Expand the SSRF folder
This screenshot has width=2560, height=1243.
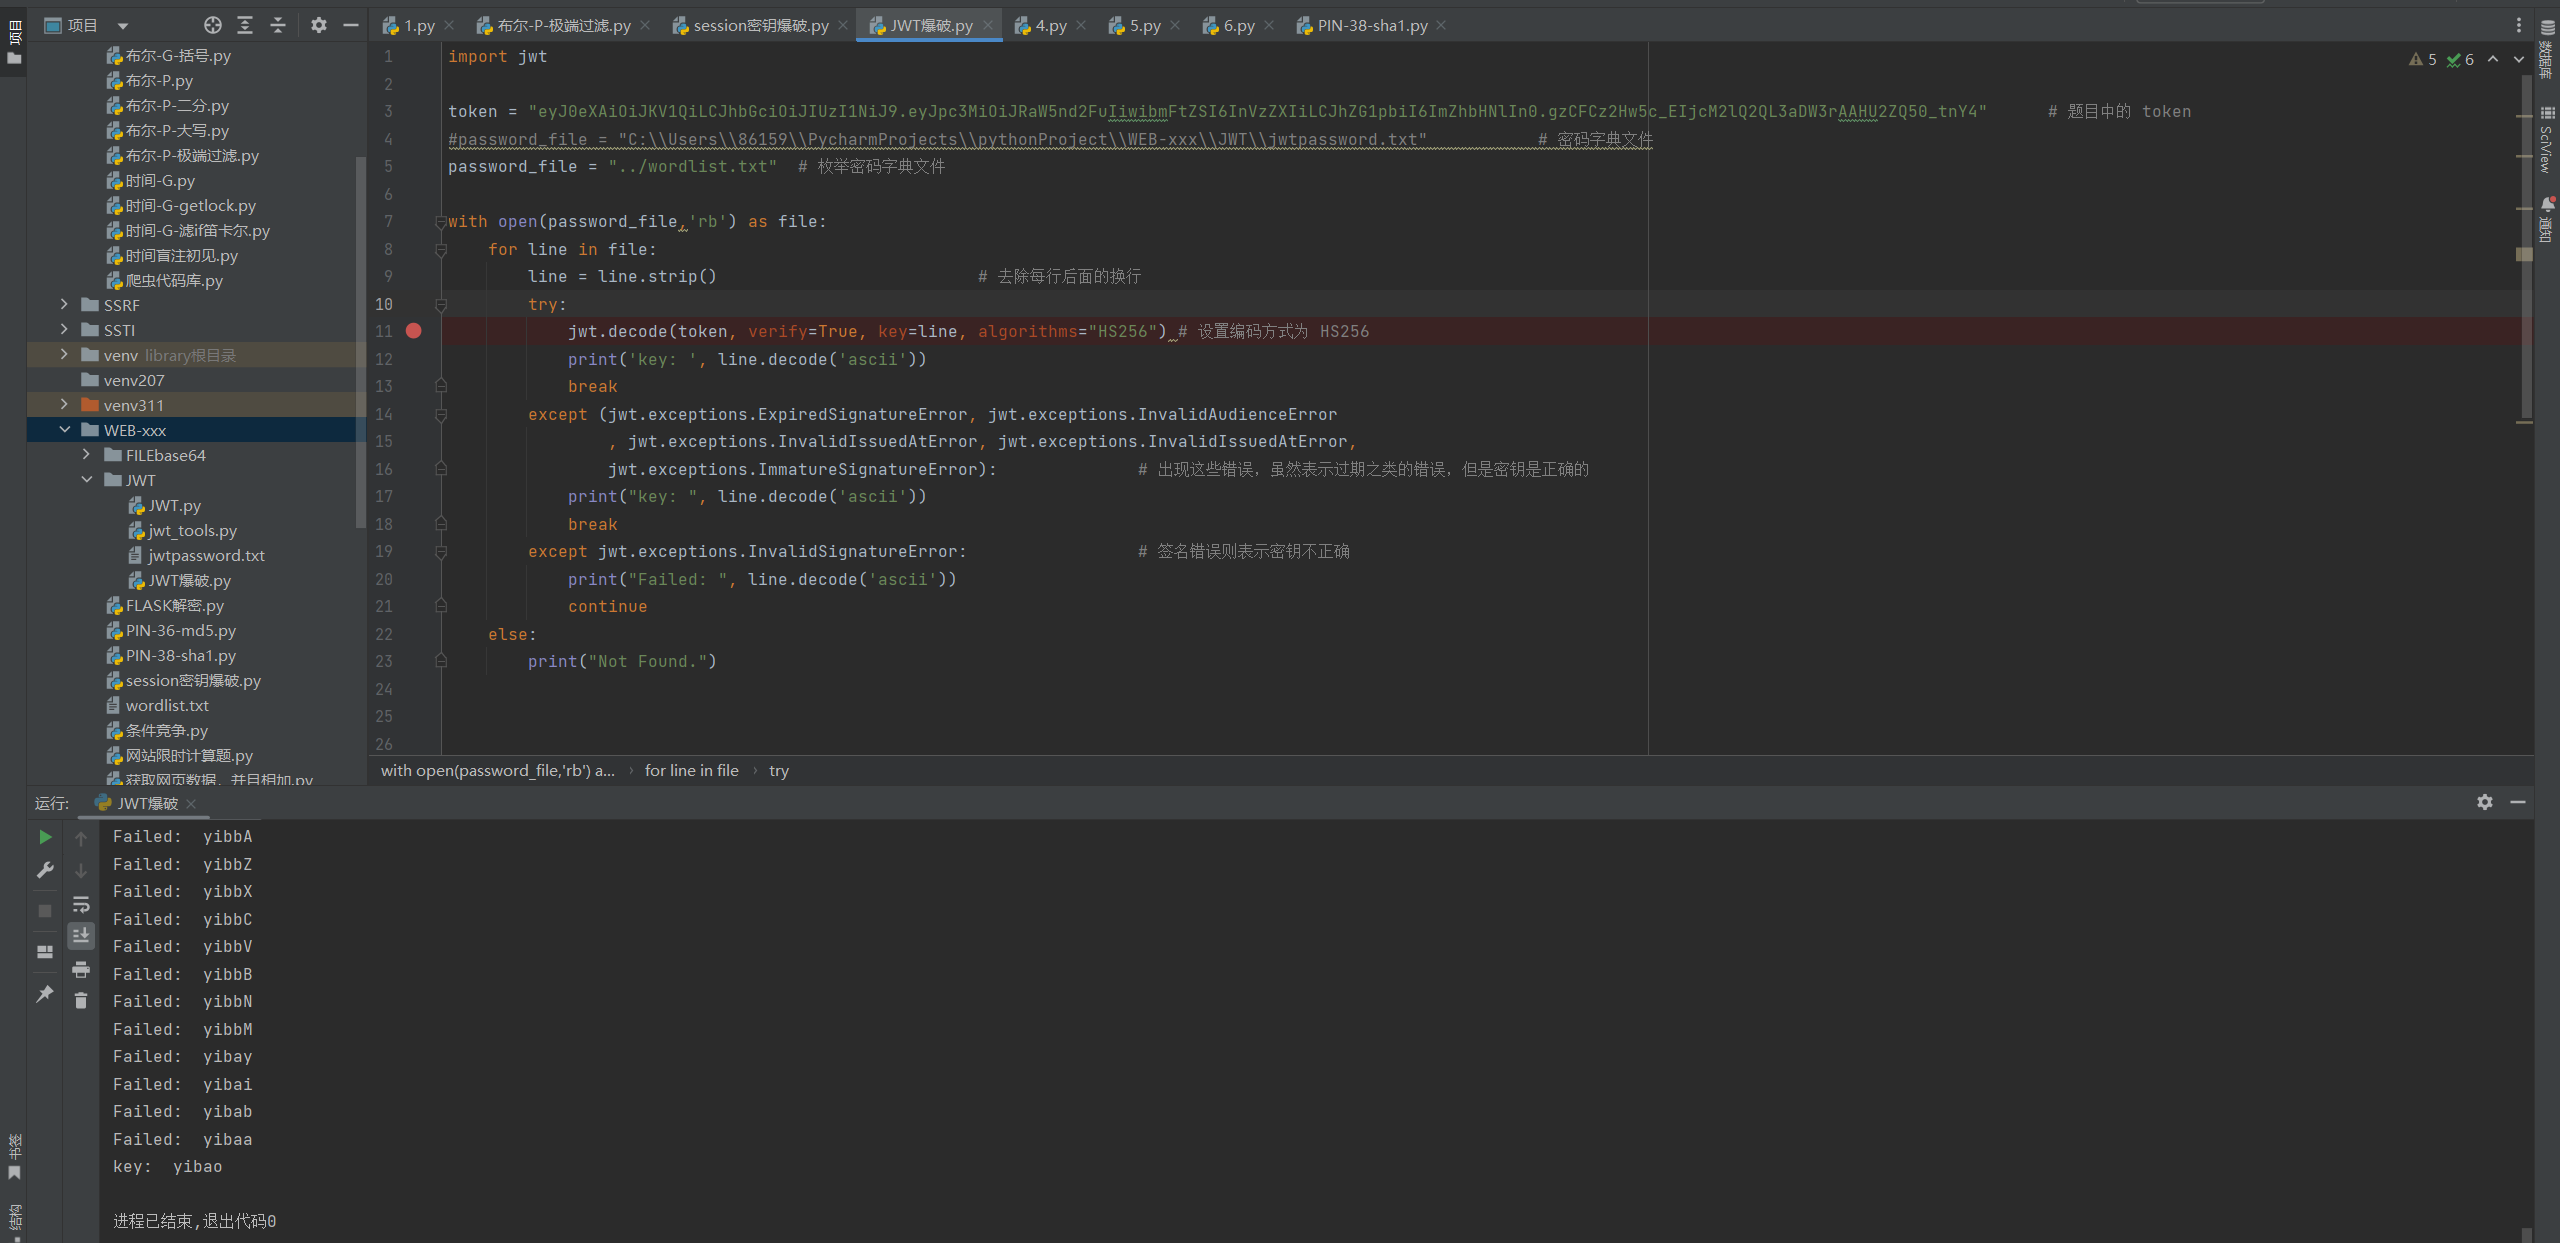point(64,305)
